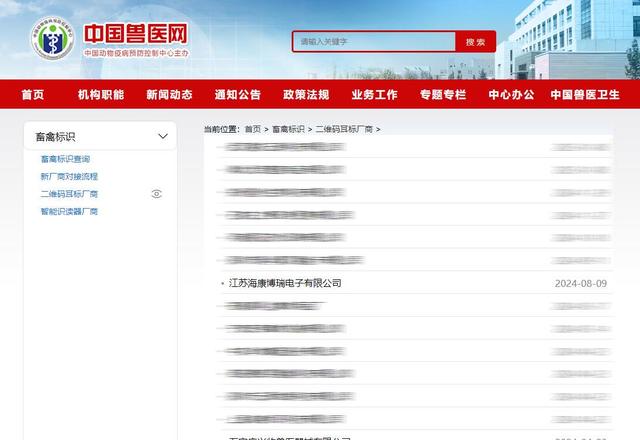
Task: Go to 畜禽标识 in the breadcrumb
Action: coord(288,129)
